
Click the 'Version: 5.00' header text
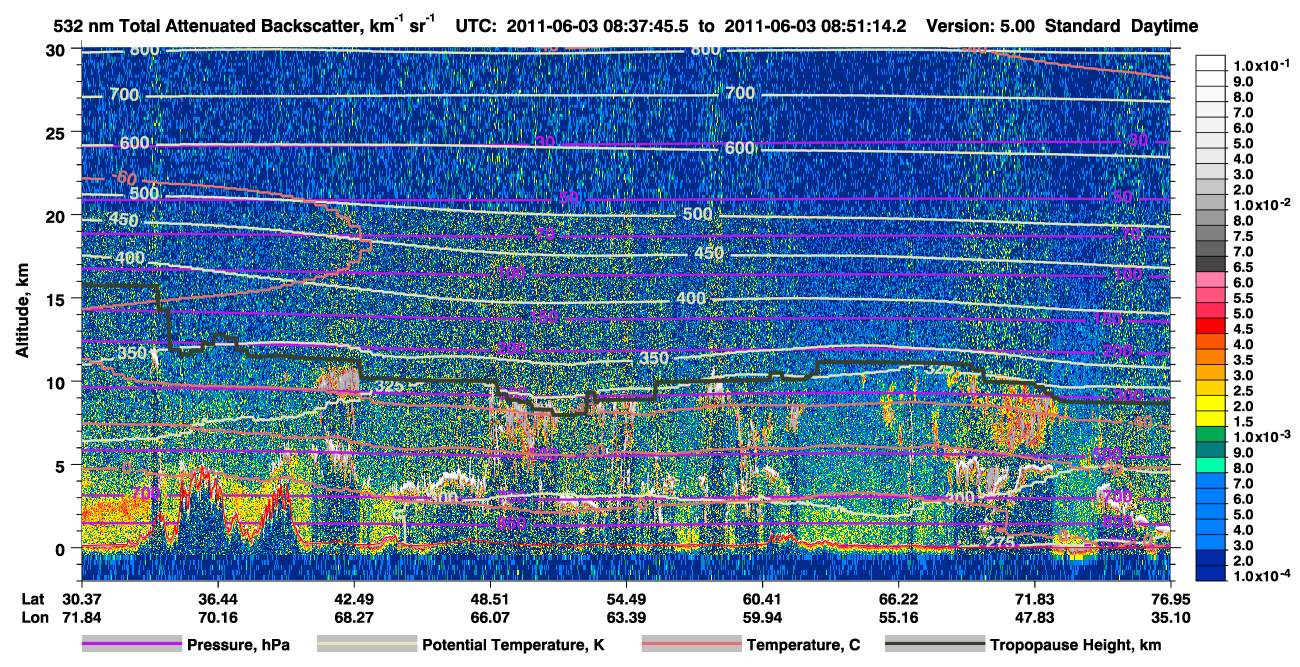[x=982, y=28]
